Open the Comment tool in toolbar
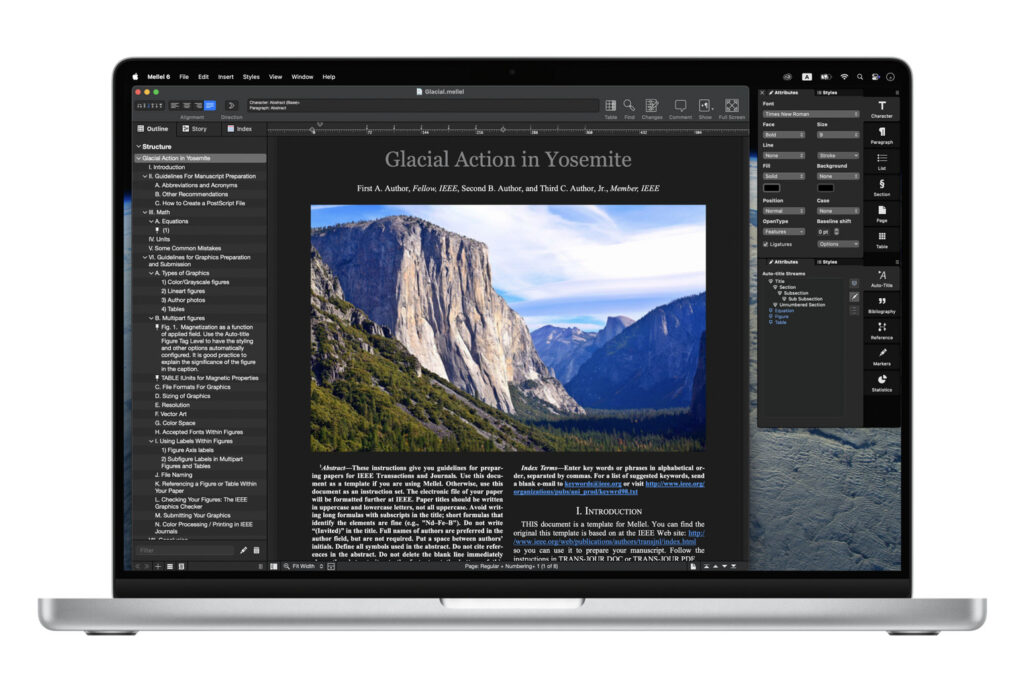 (680, 105)
